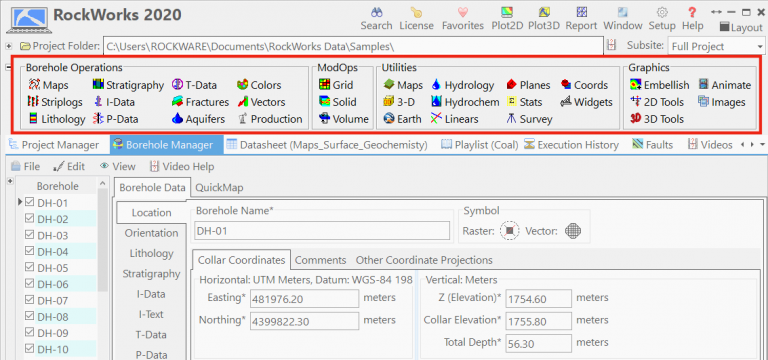Toggle checkbox for borehole DH-03
The height and width of the screenshot is (360, 768).
click(29, 235)
